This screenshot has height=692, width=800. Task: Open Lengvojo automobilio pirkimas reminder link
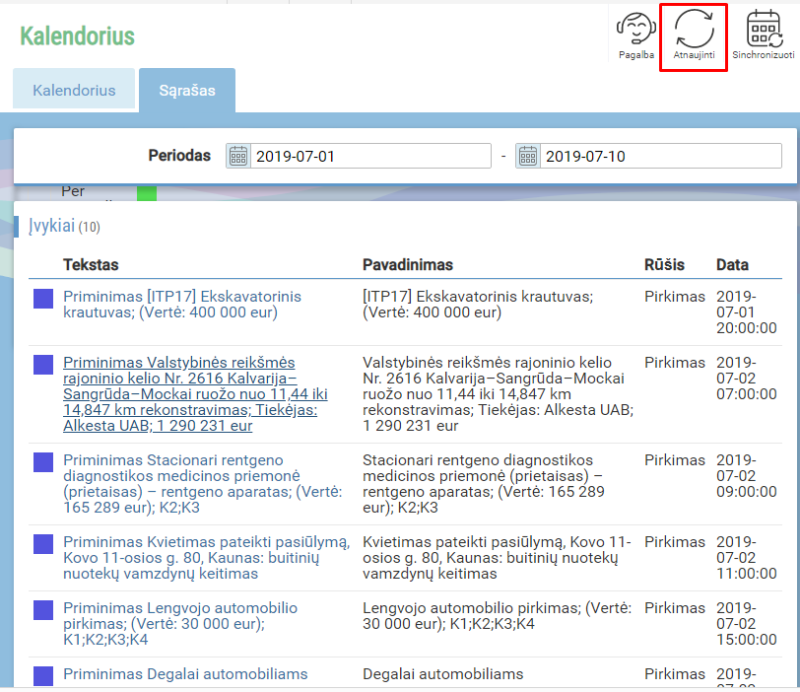click(x=180, y=623)
